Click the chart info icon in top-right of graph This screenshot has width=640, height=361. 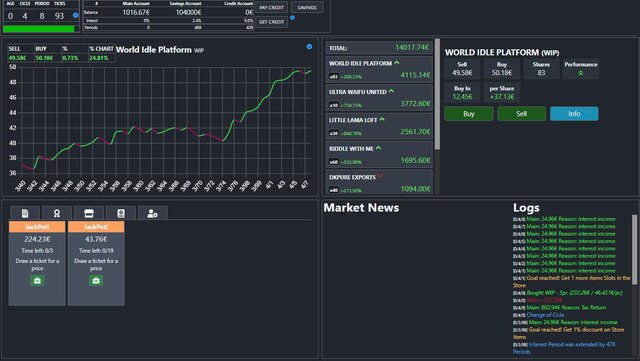coord(309,47)
